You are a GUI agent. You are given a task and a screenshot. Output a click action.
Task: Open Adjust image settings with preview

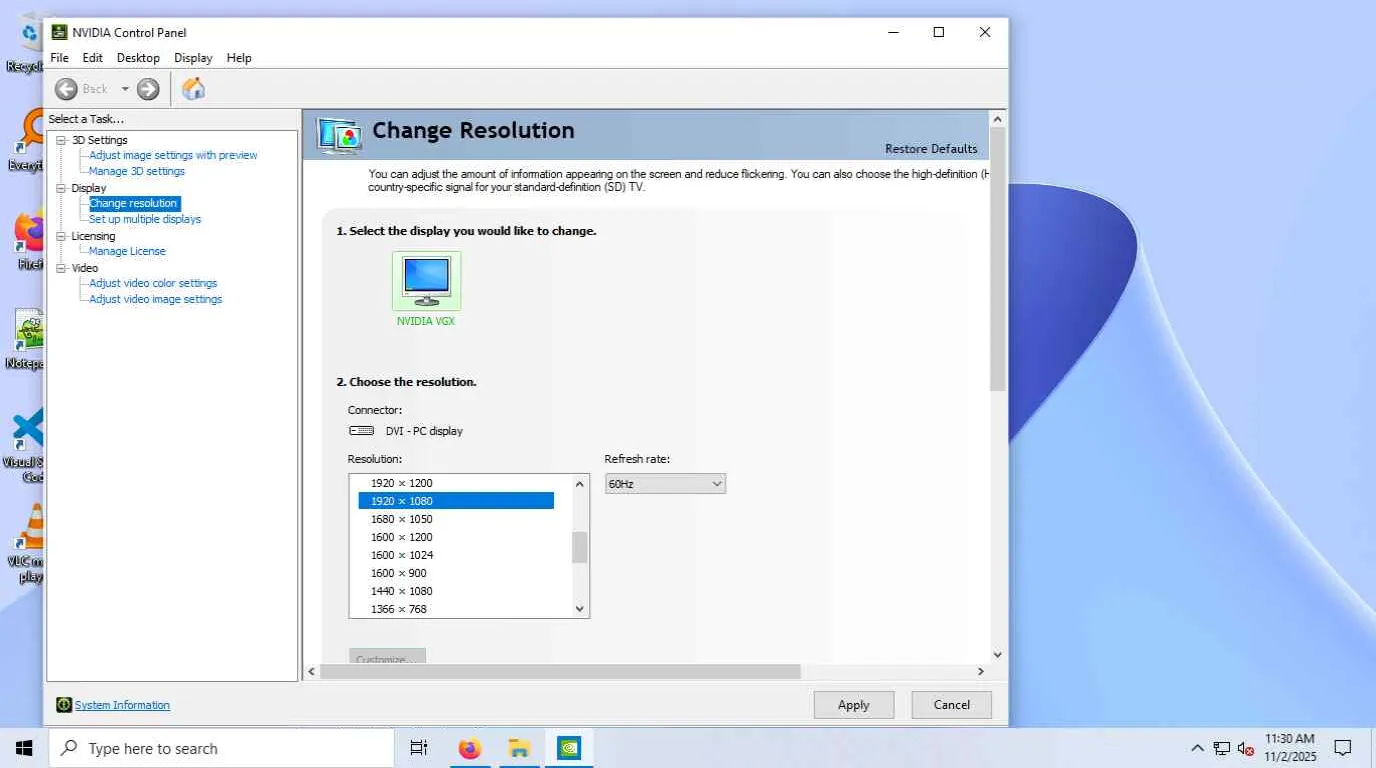point(173,155)
